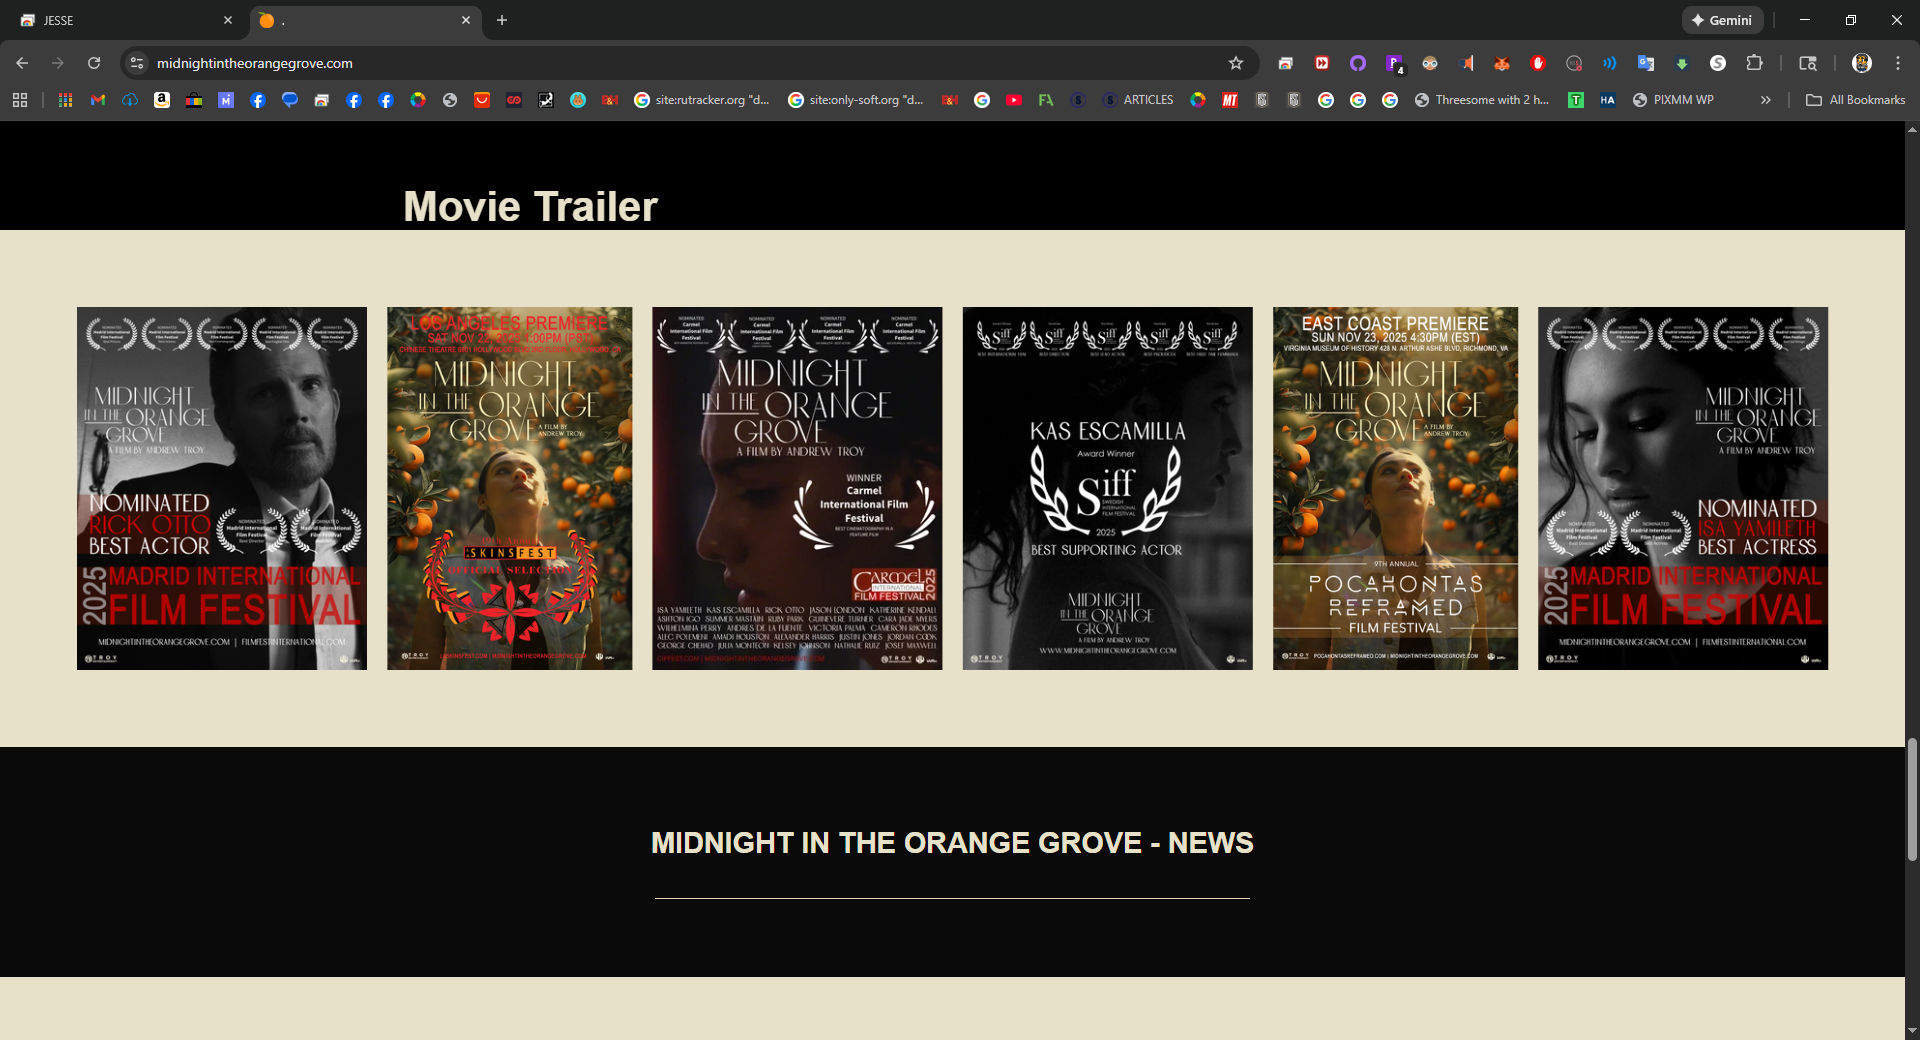Click the Google Translate extension icon
Viewport: 1920px width, 1040px height.
1645,63
